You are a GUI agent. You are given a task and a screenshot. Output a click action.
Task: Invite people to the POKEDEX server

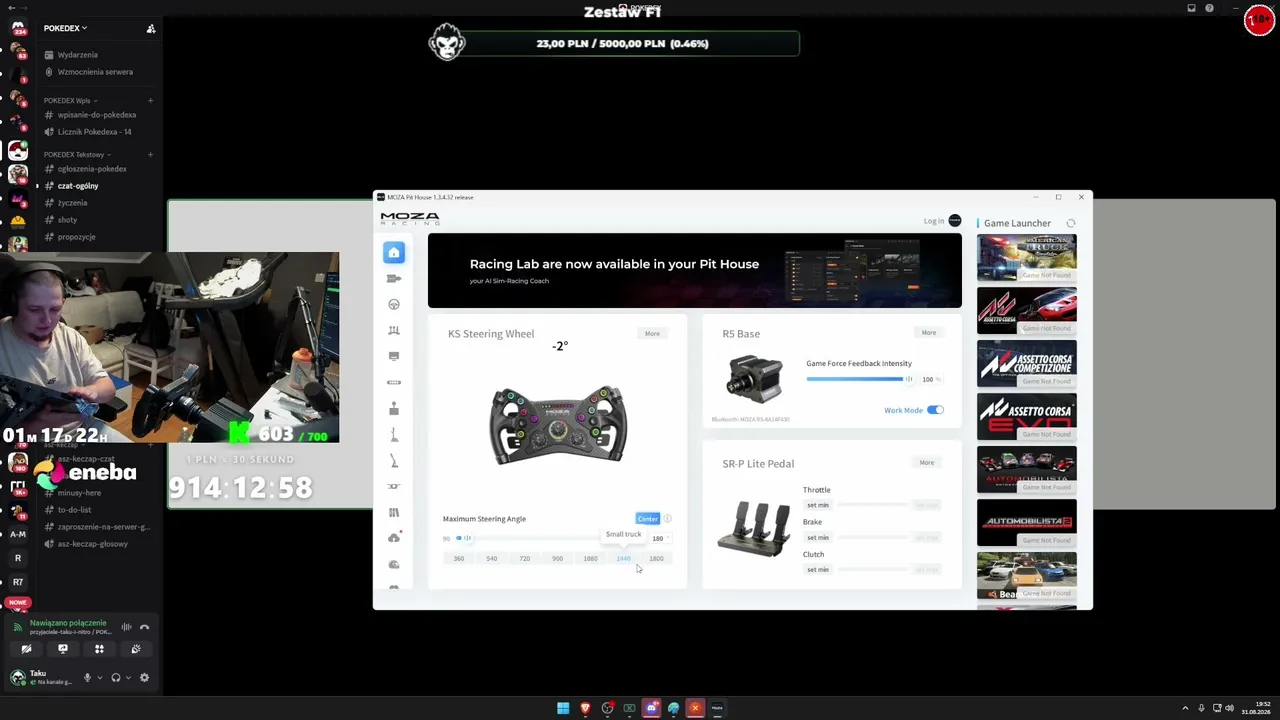click(151, 29)
